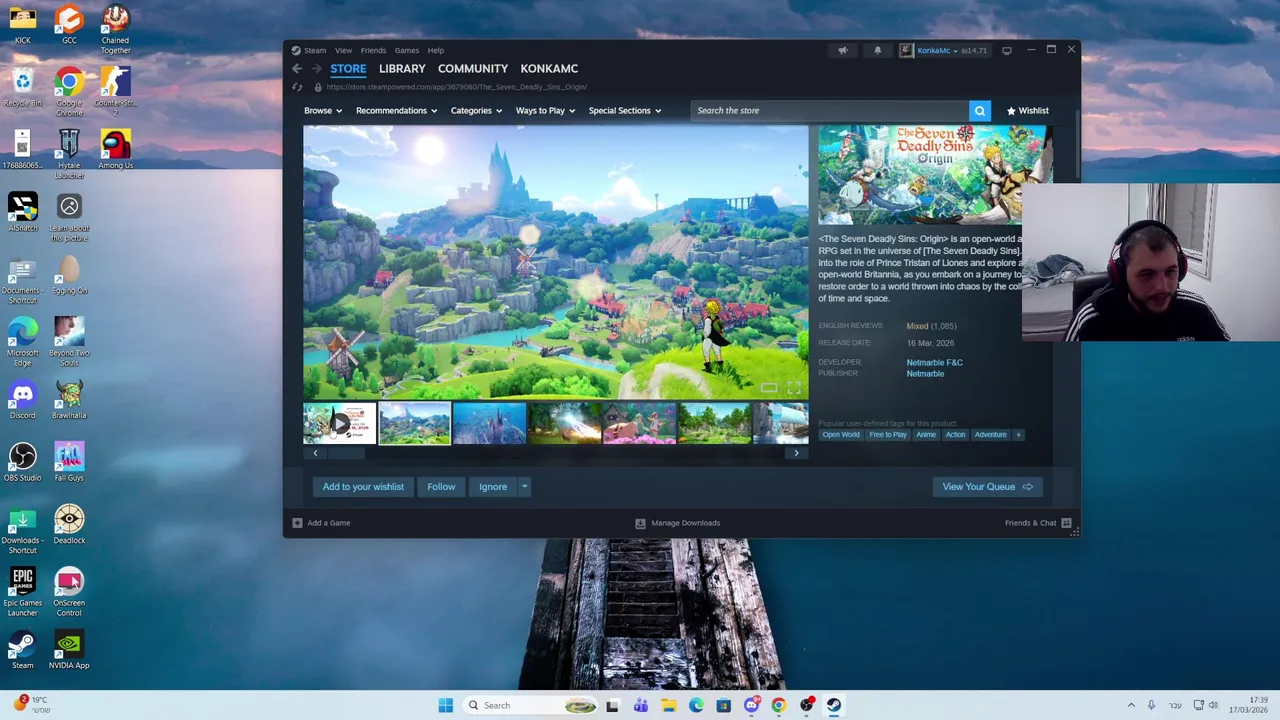Click the Ignore button
1280x720 pixels.
tap(493, 487)
